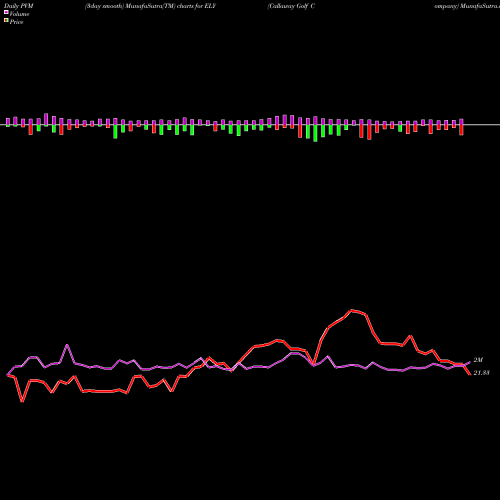The width and height of the screenshot is (500, 500).
Task: Click the 'ompany) MunafaSutra' text at top right
Action: pyautogui.click(x=467, y=6)
